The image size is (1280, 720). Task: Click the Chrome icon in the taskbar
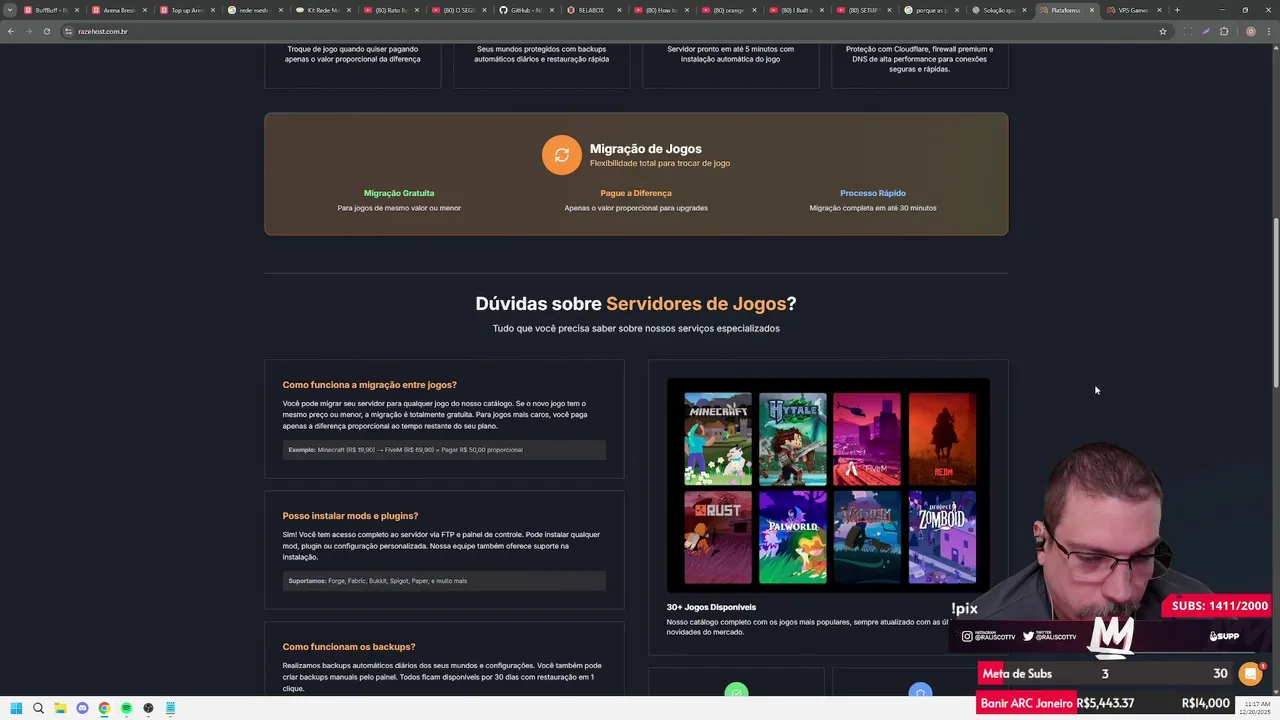click(x=104, y=708)
